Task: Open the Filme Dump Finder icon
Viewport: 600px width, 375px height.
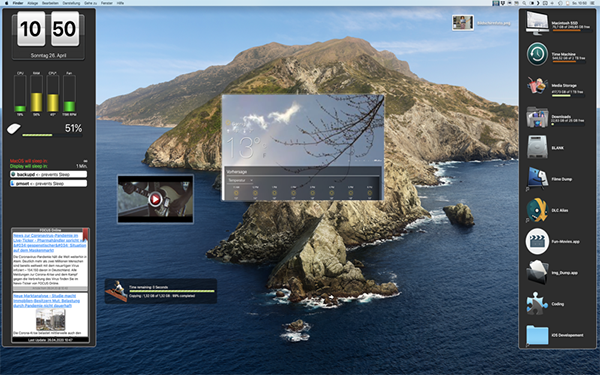Action: tap(537, 179)
